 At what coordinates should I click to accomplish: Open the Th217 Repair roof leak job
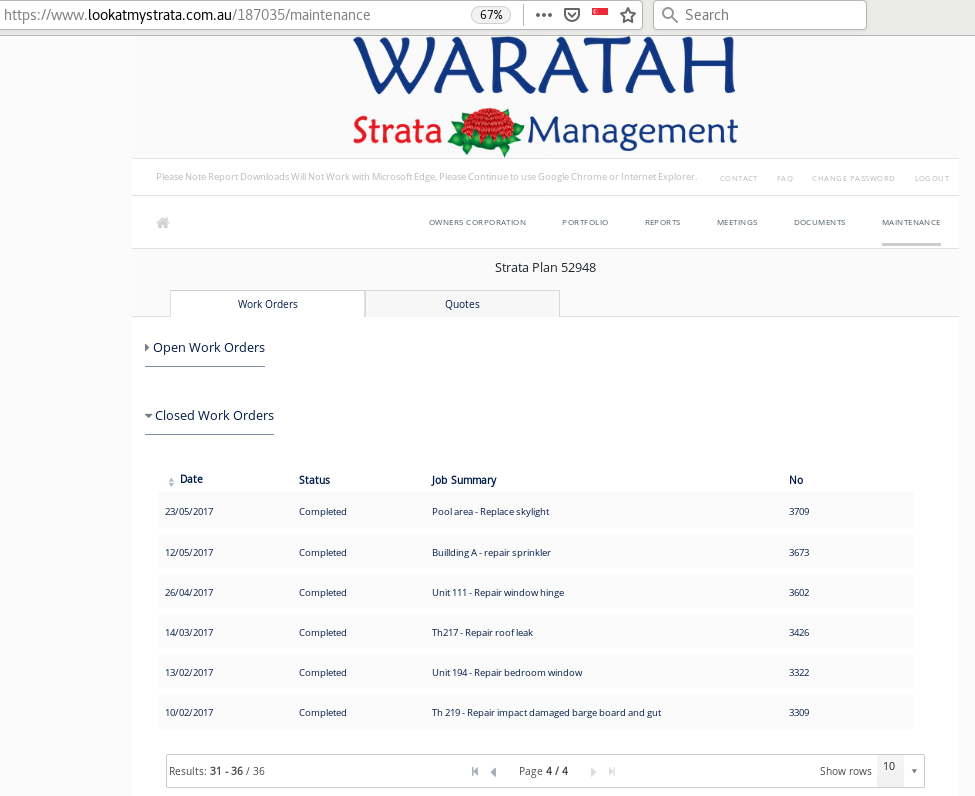pos(483,632)
